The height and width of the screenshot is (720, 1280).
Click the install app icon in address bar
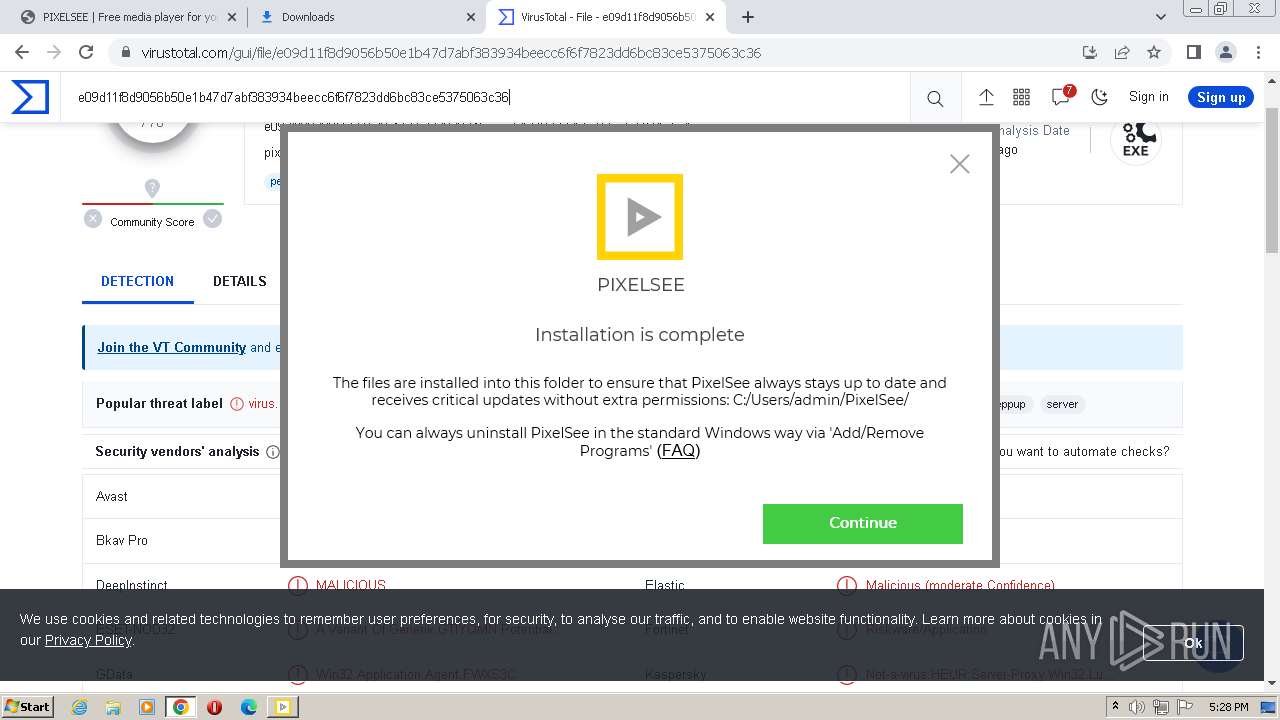pyautogui.click(x=1090, y=52)
